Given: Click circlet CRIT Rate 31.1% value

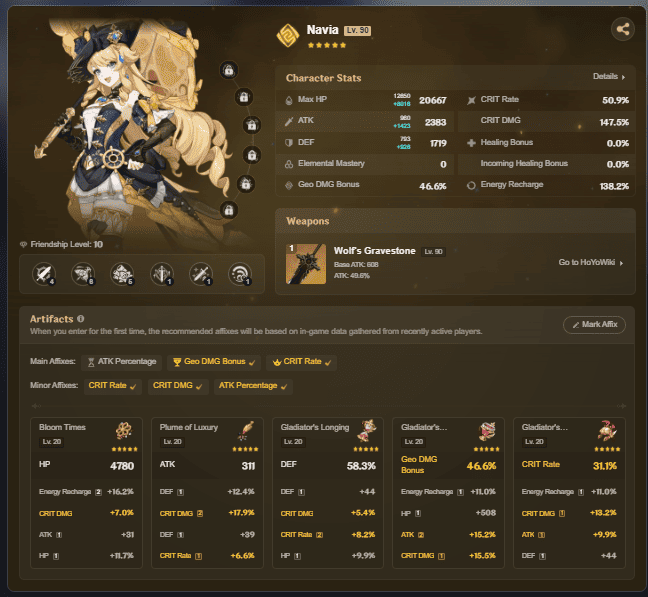Looking at the screenshot, I should (605, 466).
